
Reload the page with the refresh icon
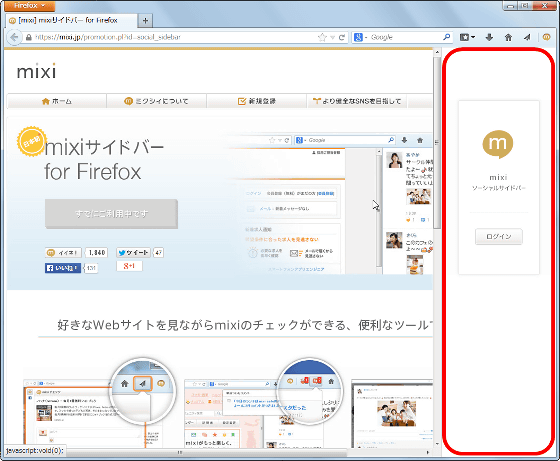(x=342, y=37)
